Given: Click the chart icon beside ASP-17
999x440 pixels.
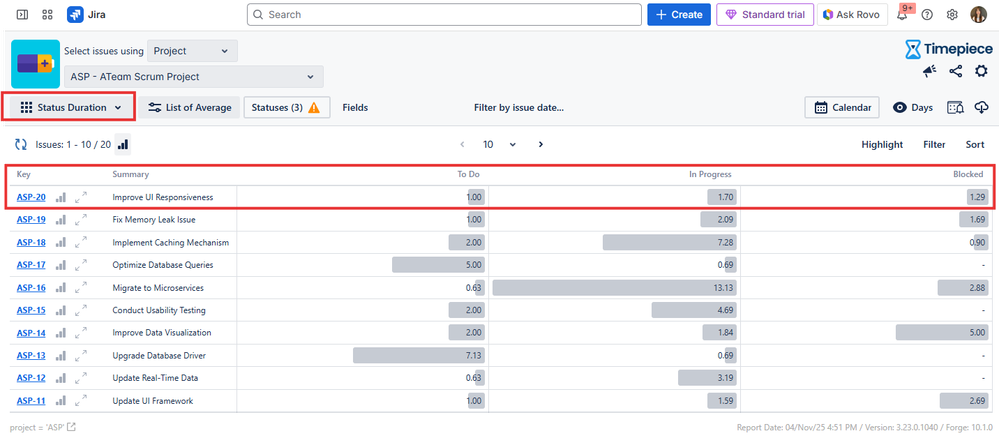Looking at the screenshot, I should (x=62, y=265).
